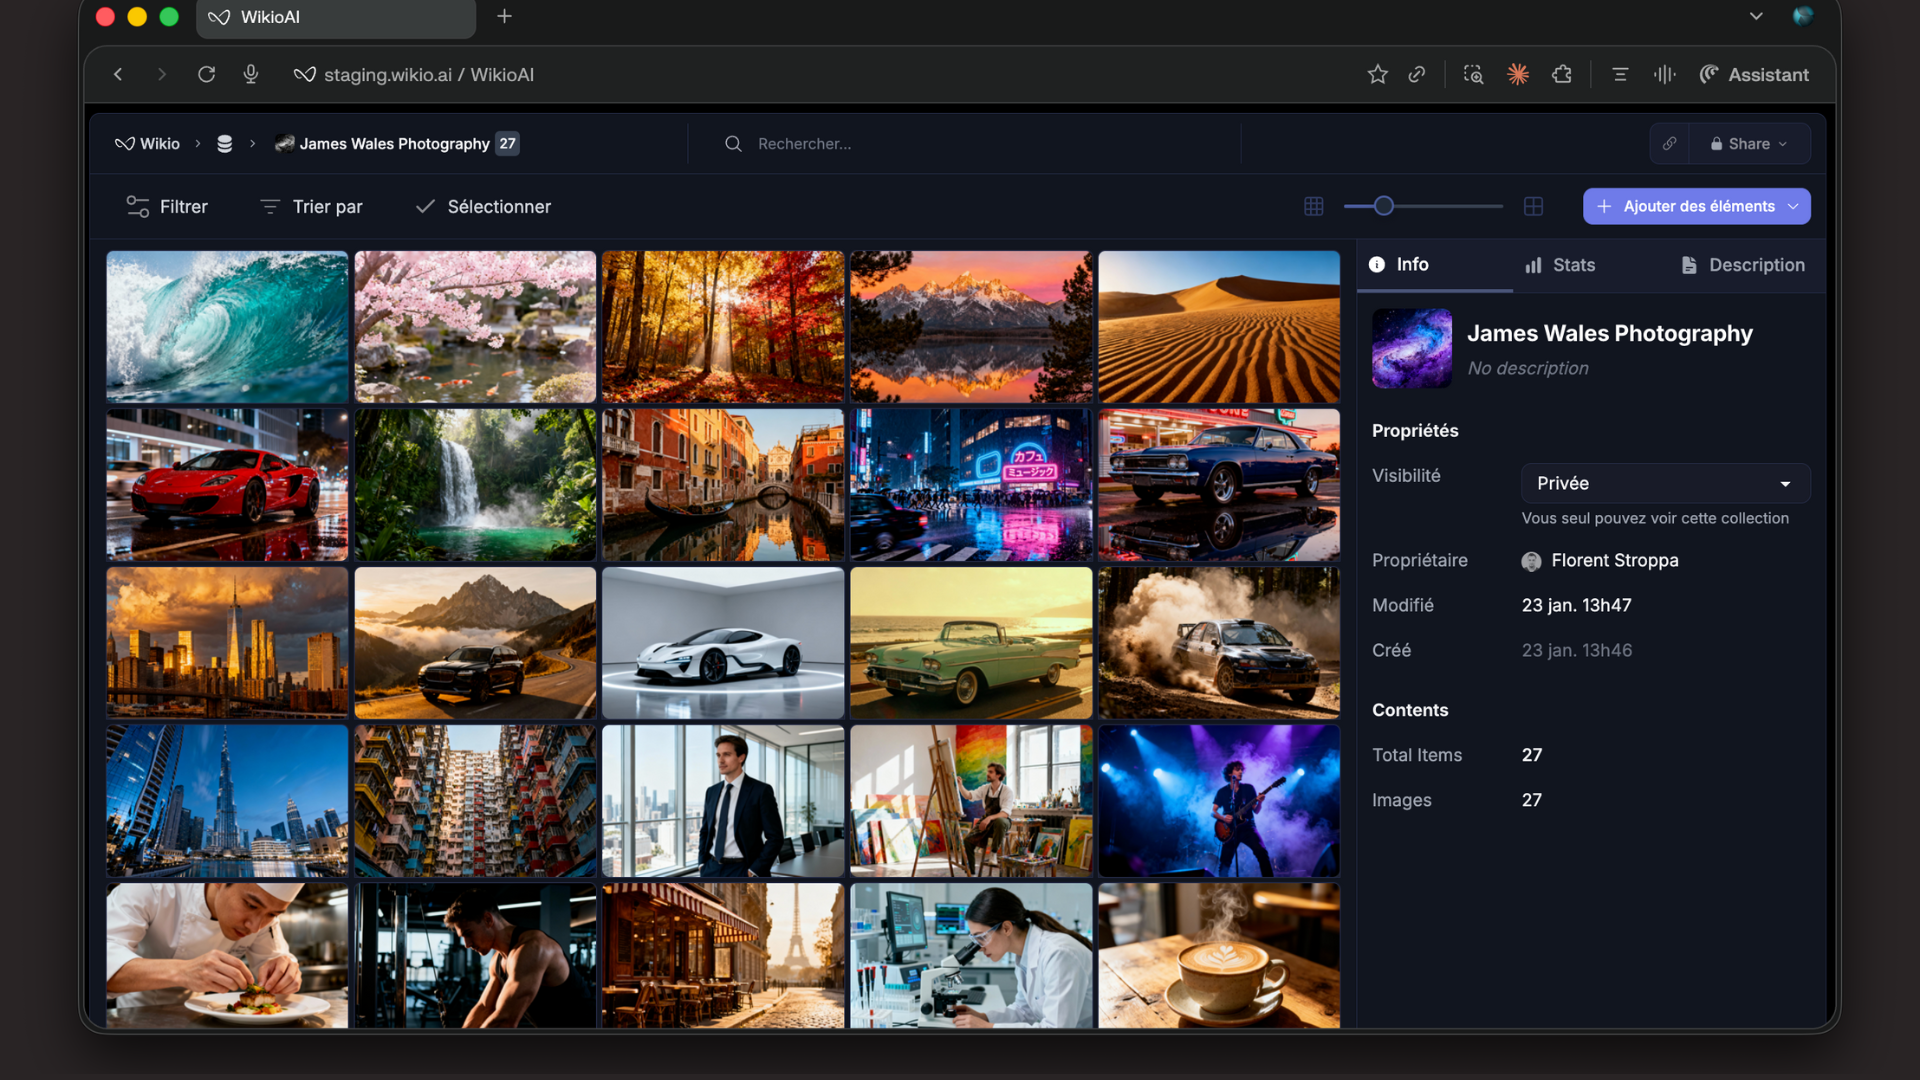Activate the visual search lens icon

click(1473, 74)
